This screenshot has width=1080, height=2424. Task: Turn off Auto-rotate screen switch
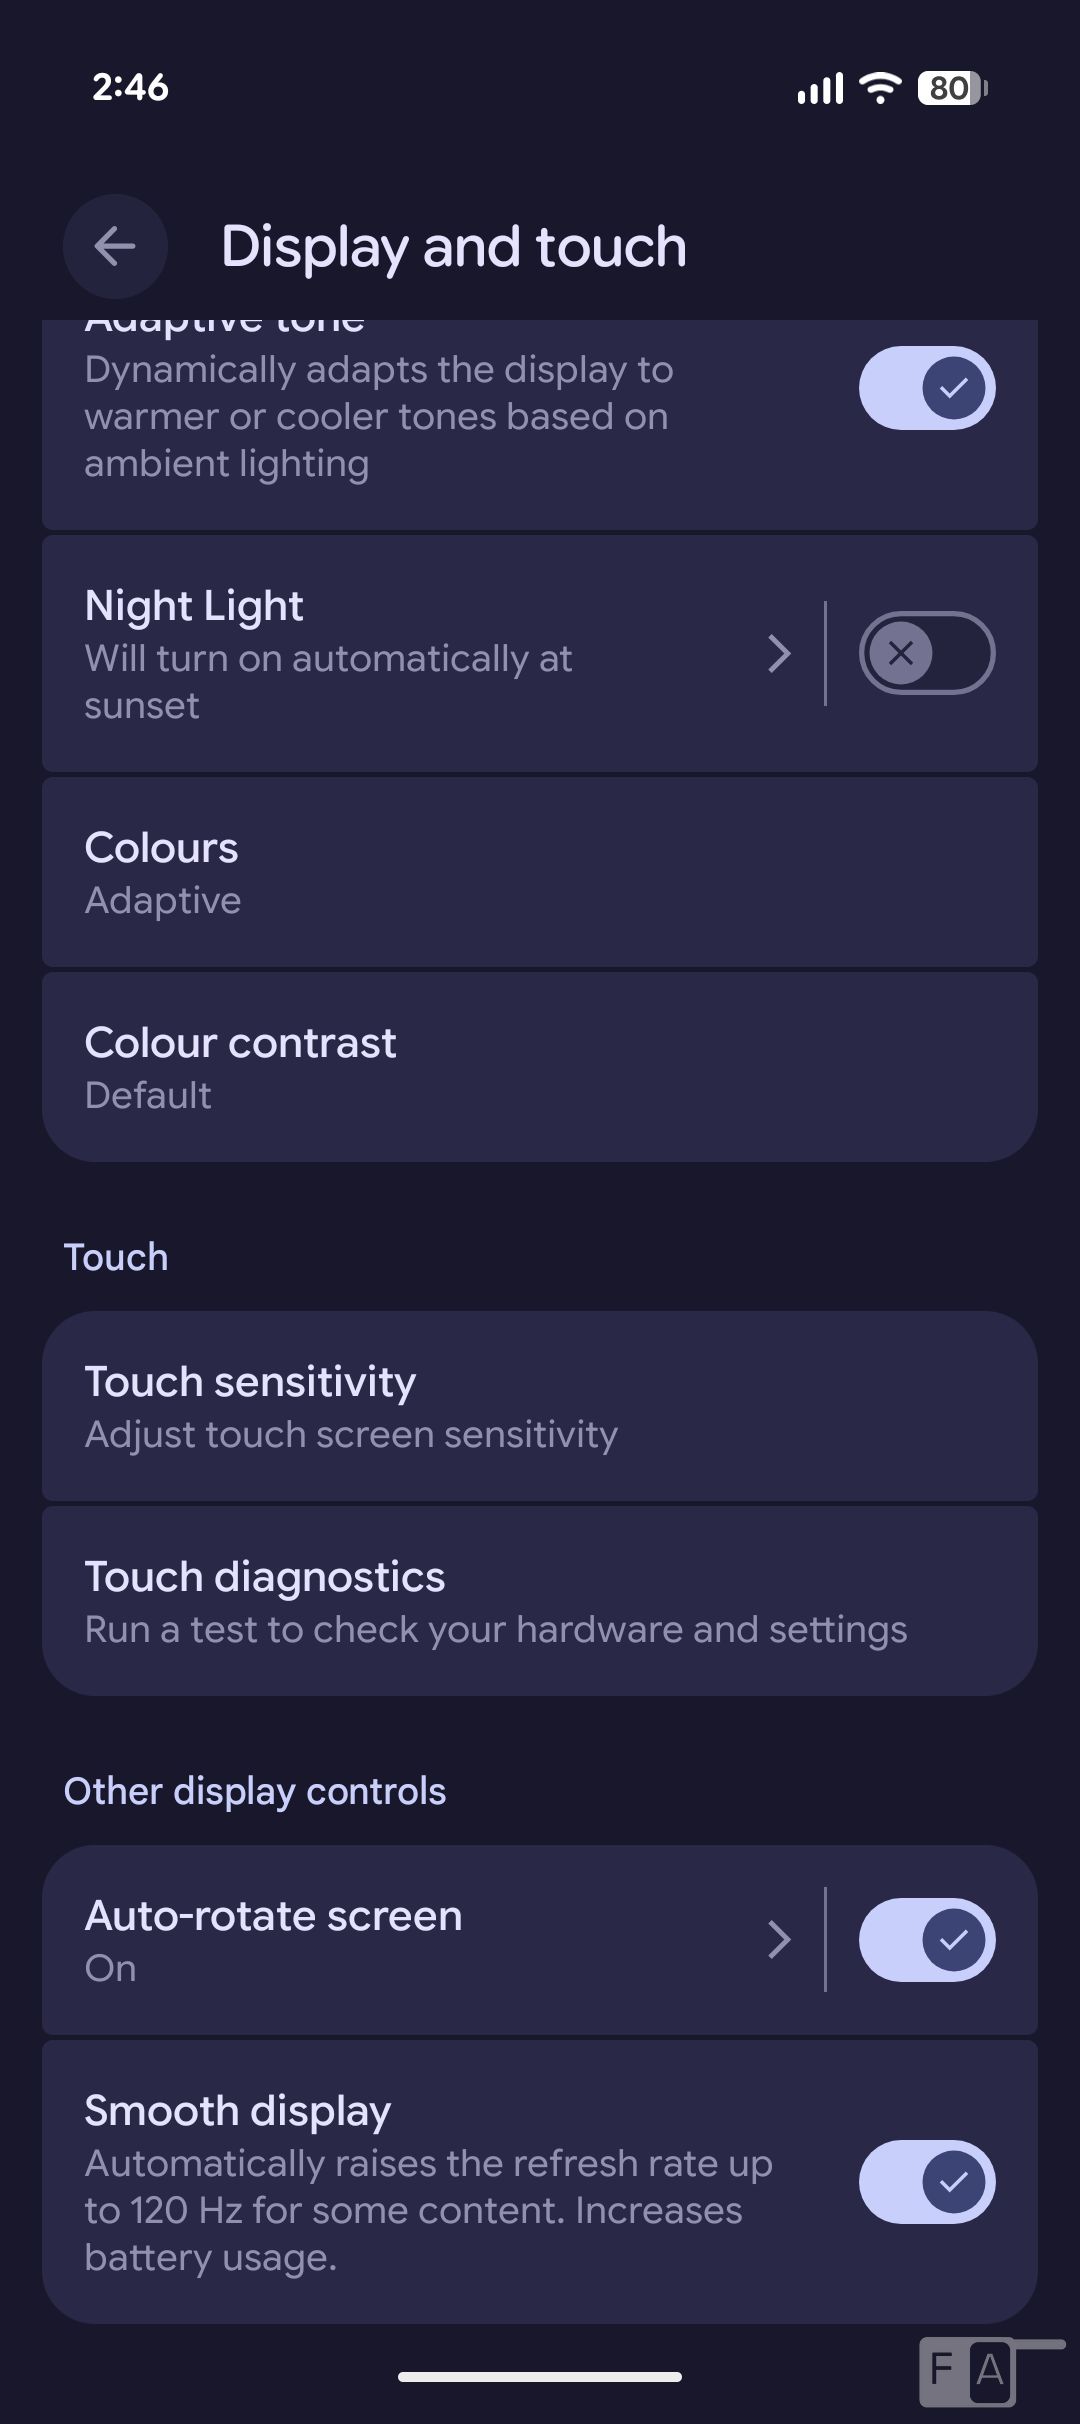tap(926, 1939)
